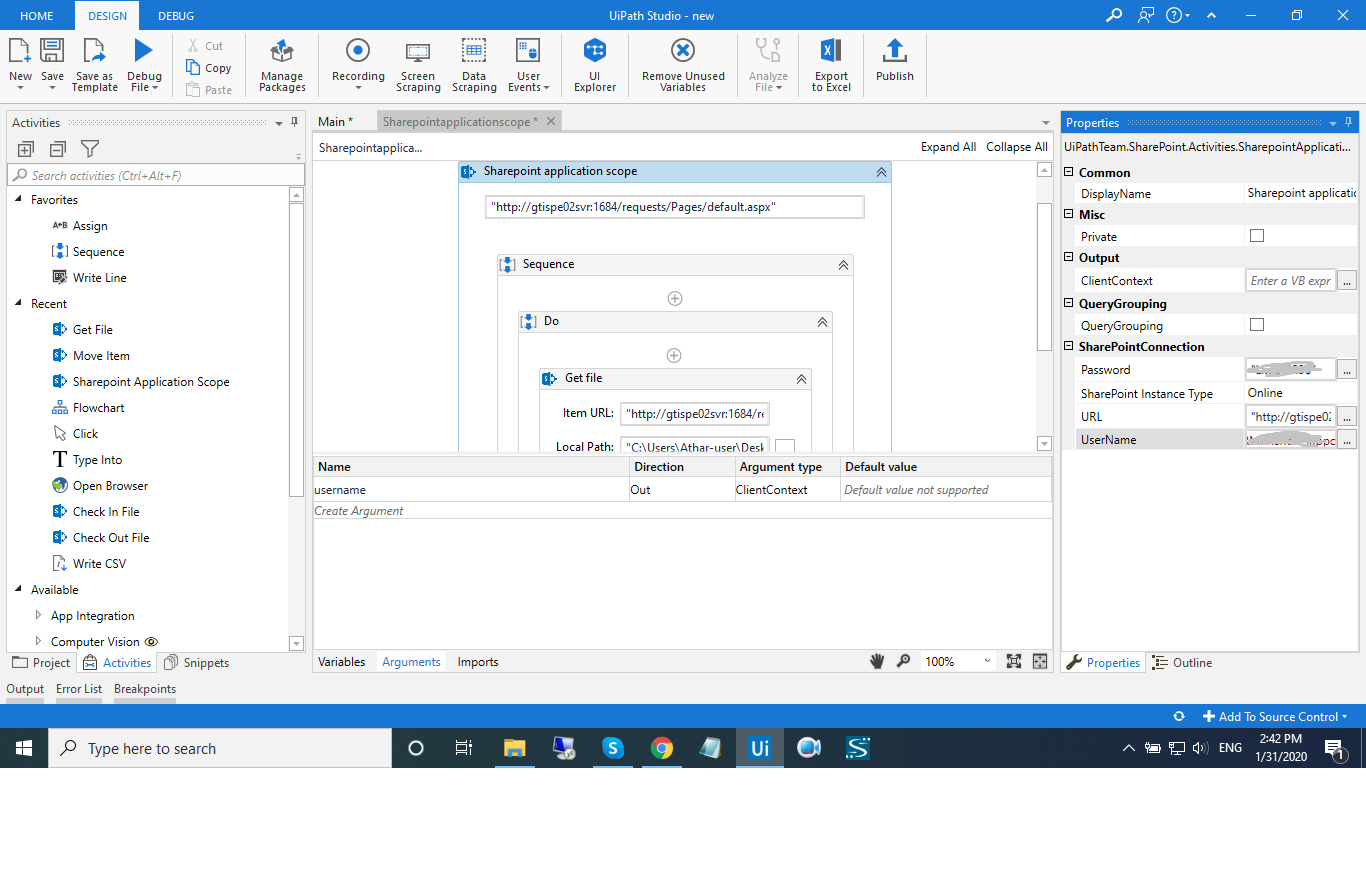1366x870 pixels.
Task: Click the Export to Excel icon
Action: 831,66
